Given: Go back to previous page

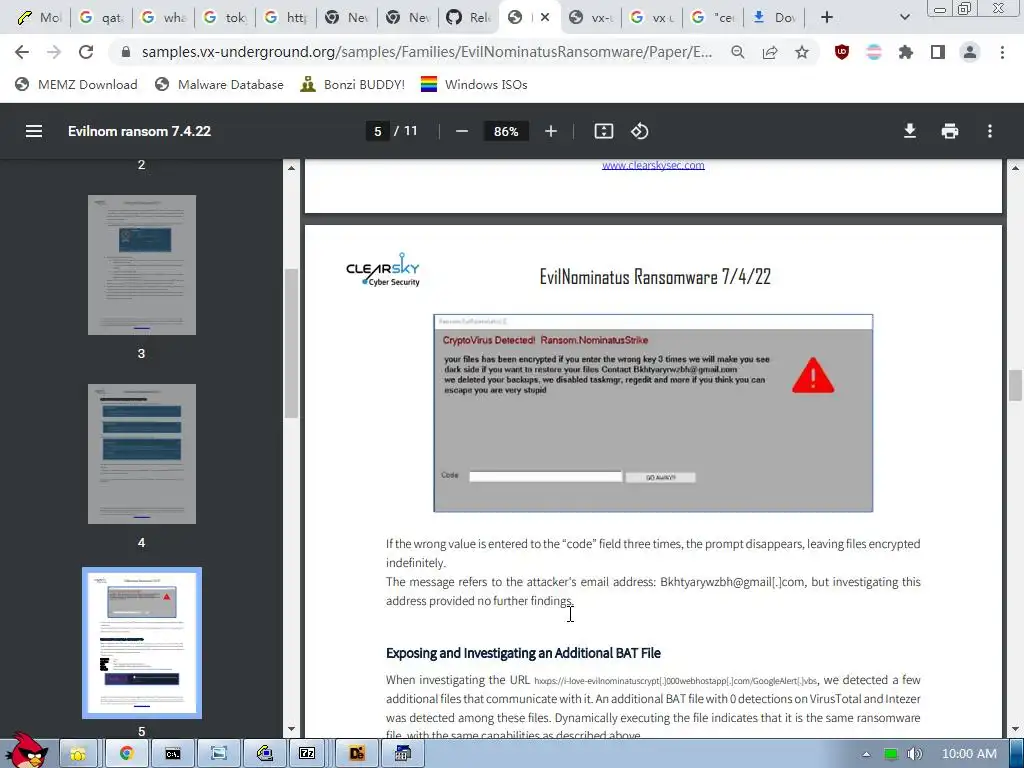Looking at the screenshot, I should [x=22, y=52].
